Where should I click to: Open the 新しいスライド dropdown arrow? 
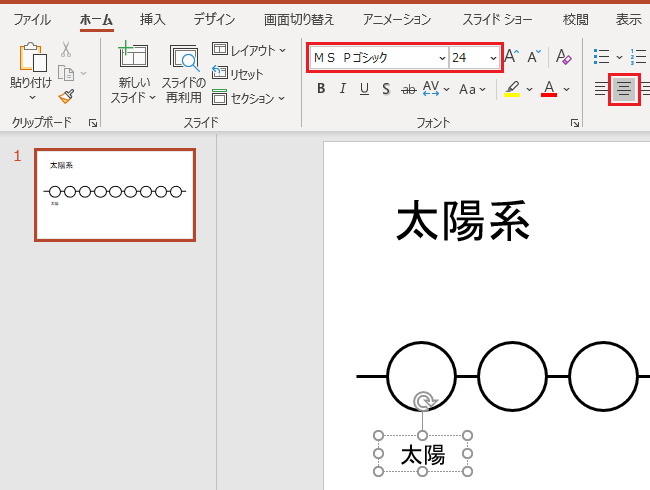coord(152,98)
